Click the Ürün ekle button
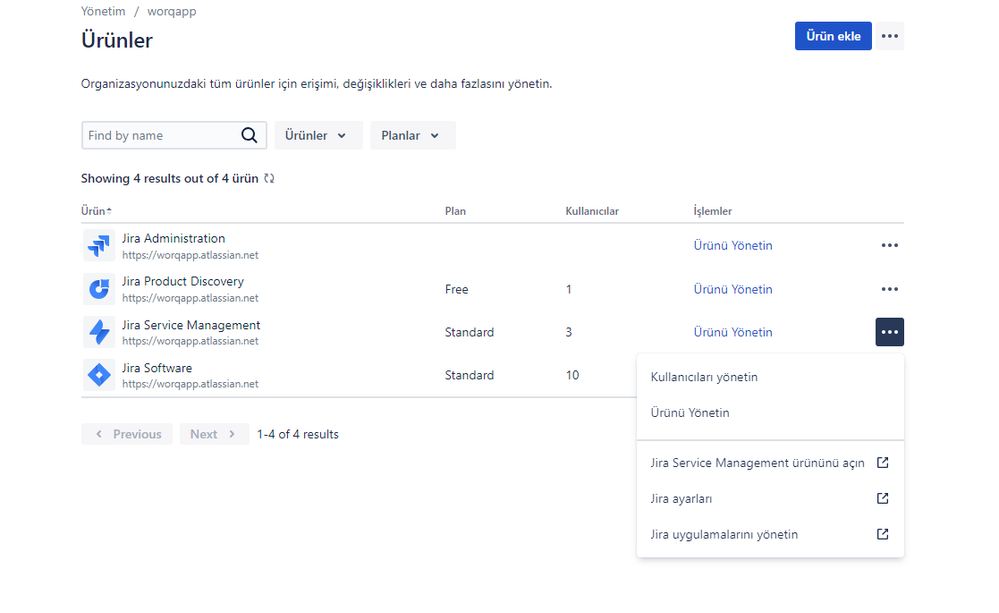 [833, 36]
